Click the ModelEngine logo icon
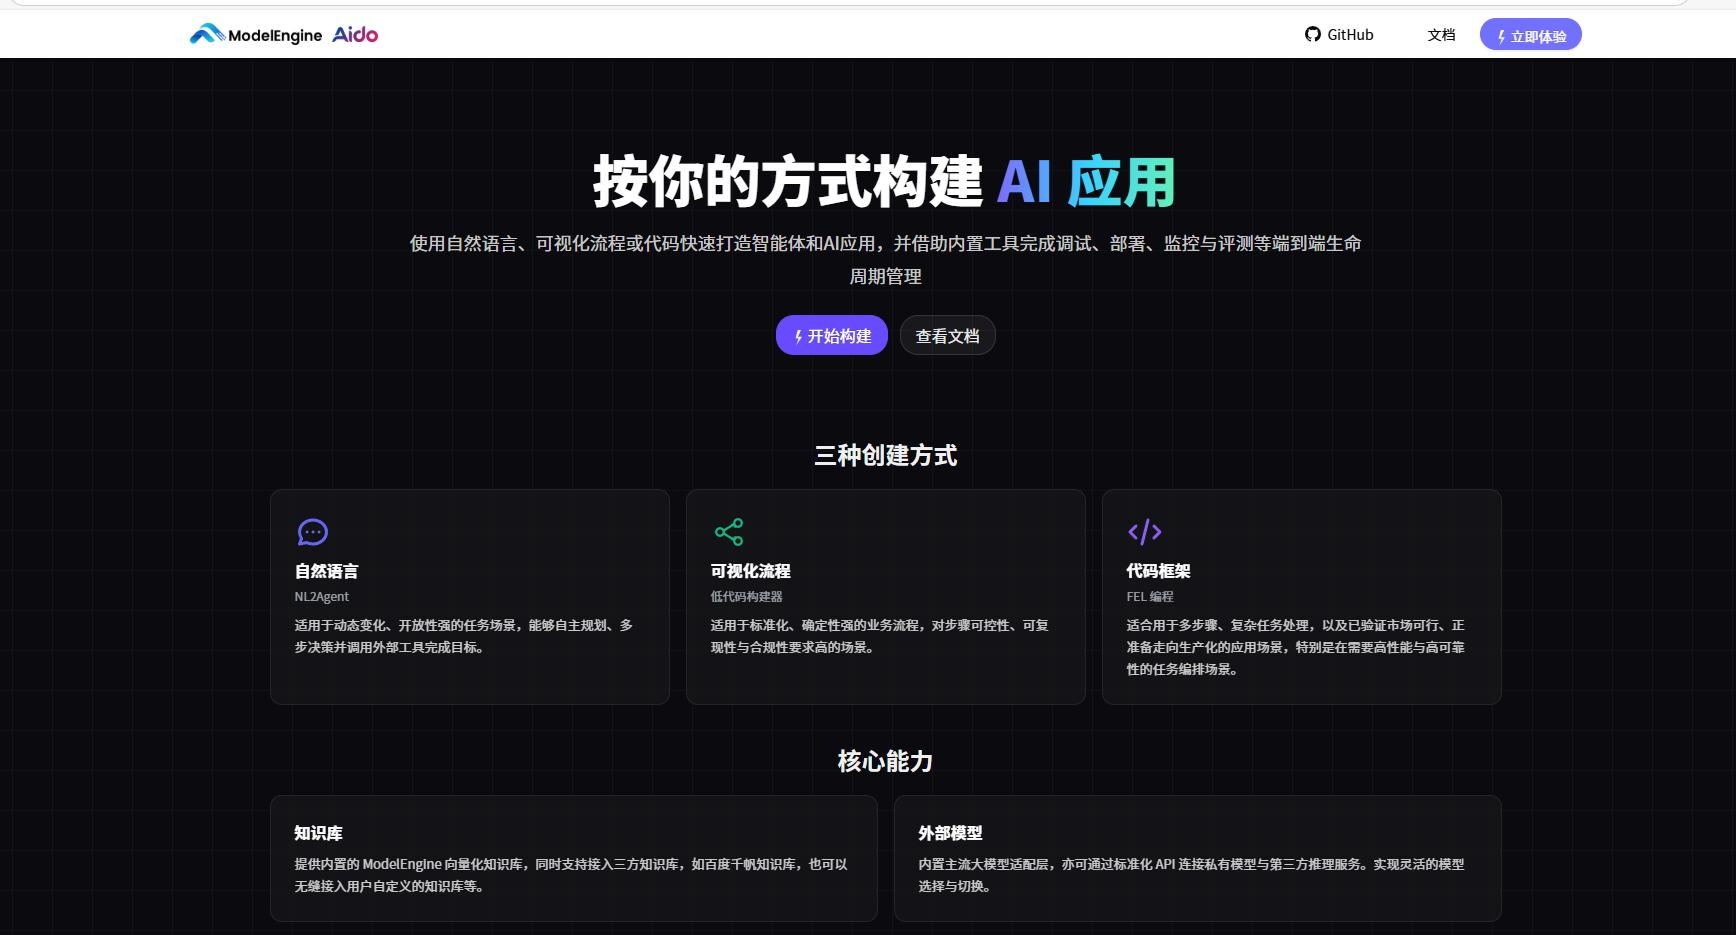Viewport: 1736px width, 935px height. [x=207, y=33]
